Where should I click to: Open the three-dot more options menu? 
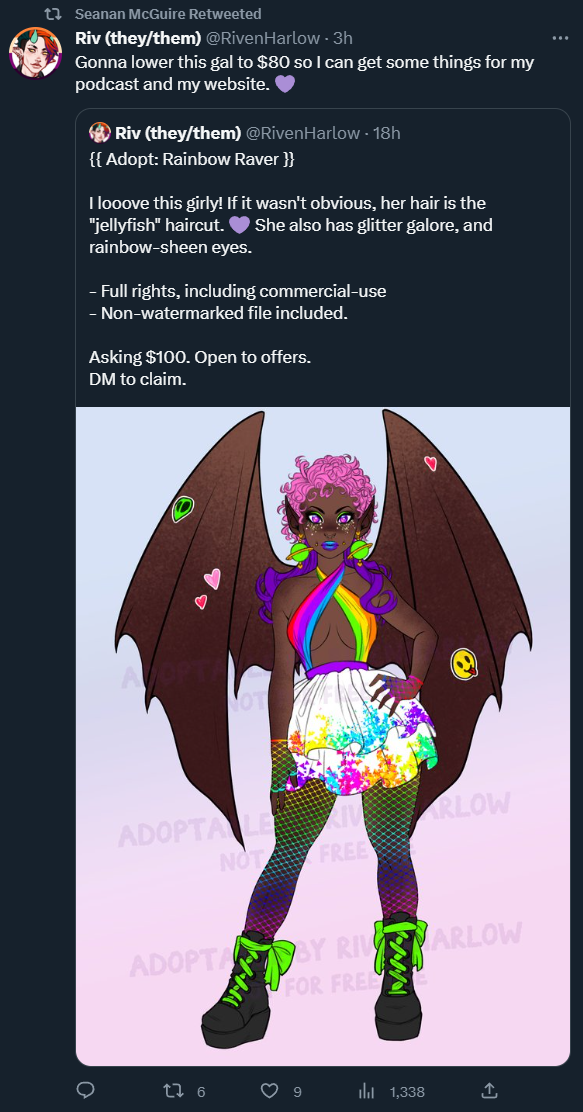pyautogui.click(x=560, y=38)
